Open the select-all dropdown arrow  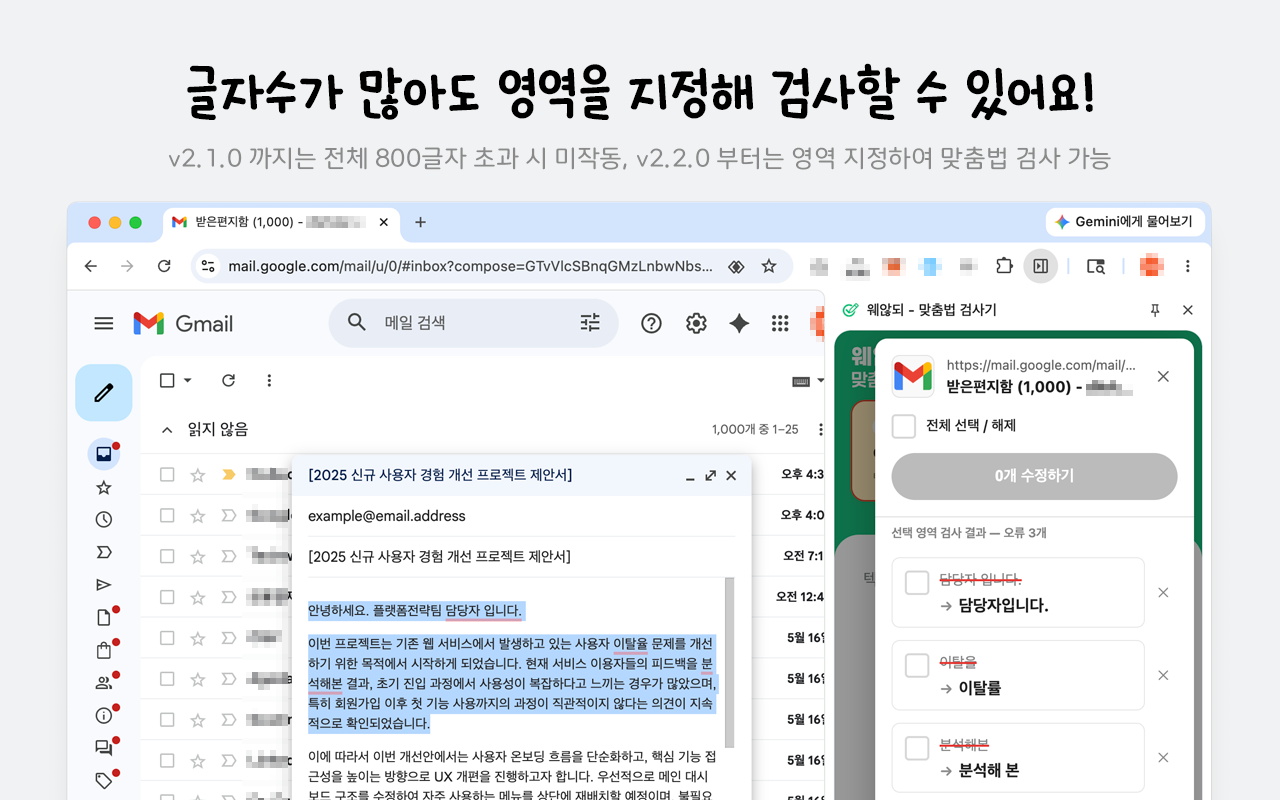click(187, 380)
